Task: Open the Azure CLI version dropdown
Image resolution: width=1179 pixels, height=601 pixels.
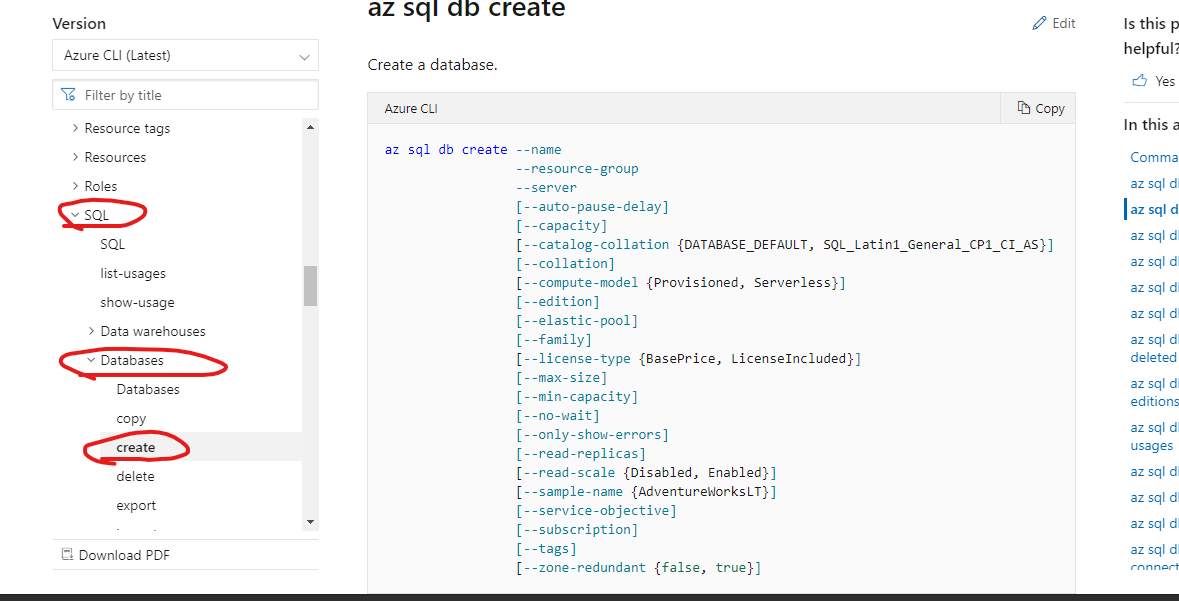Action: 186,56
